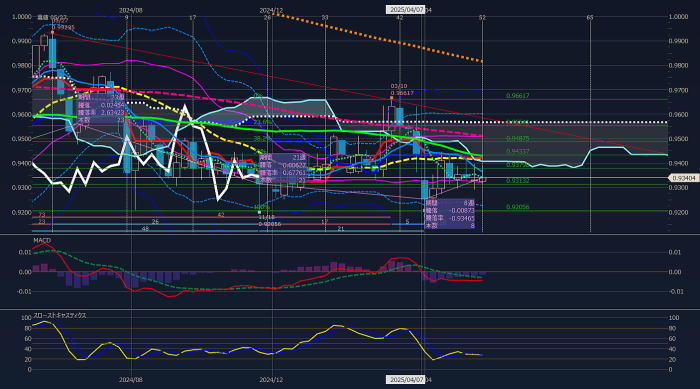The height and width of the screenshot is (389, 700).
Task: Select the 0.96617 Fibonacci level label
Action: tap(517, 96)
